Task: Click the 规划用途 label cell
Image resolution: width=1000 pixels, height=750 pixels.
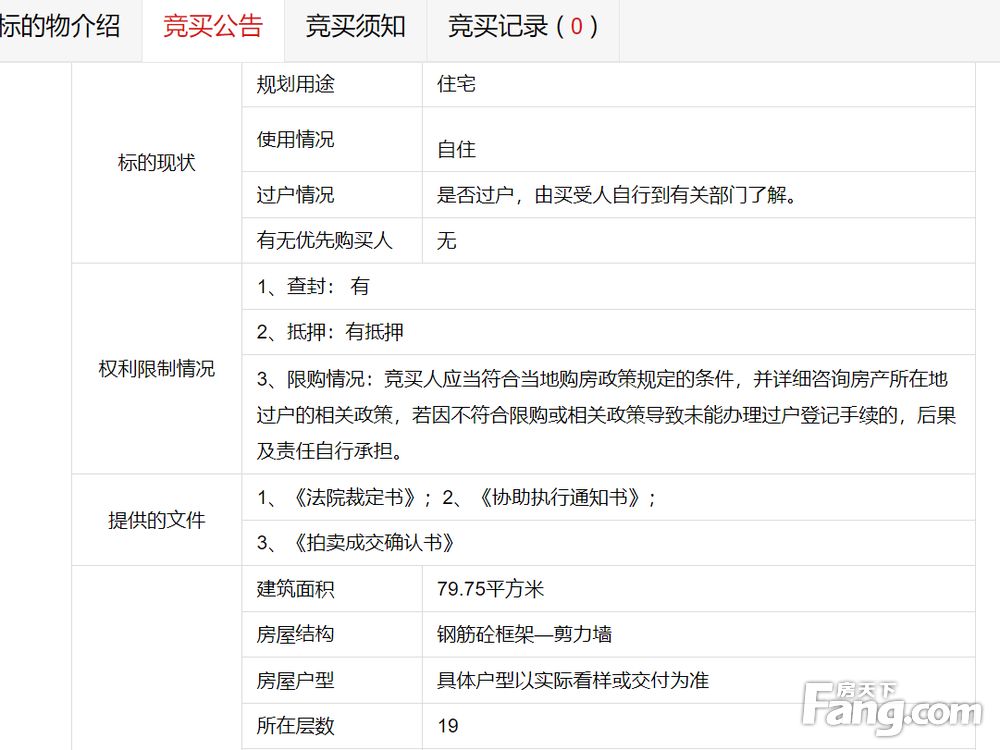Action: point(332,84)
